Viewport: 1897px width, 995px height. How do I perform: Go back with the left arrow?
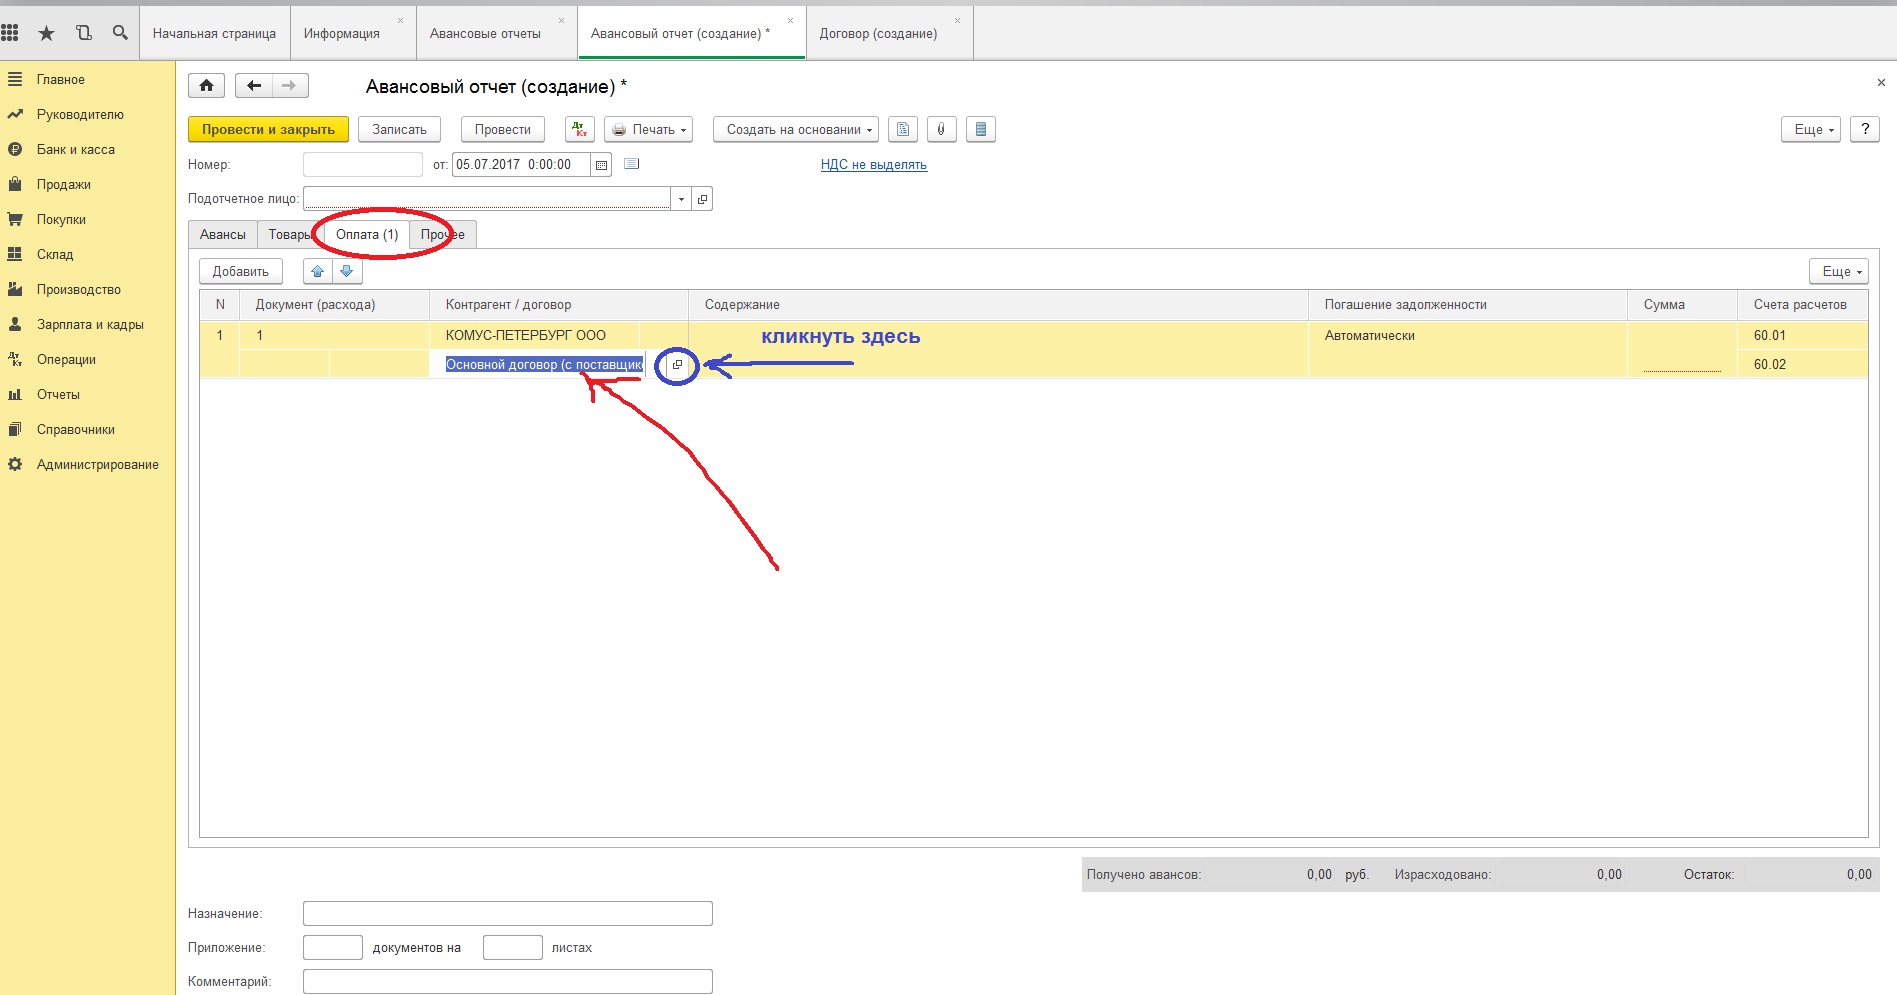tap(254, 86)
